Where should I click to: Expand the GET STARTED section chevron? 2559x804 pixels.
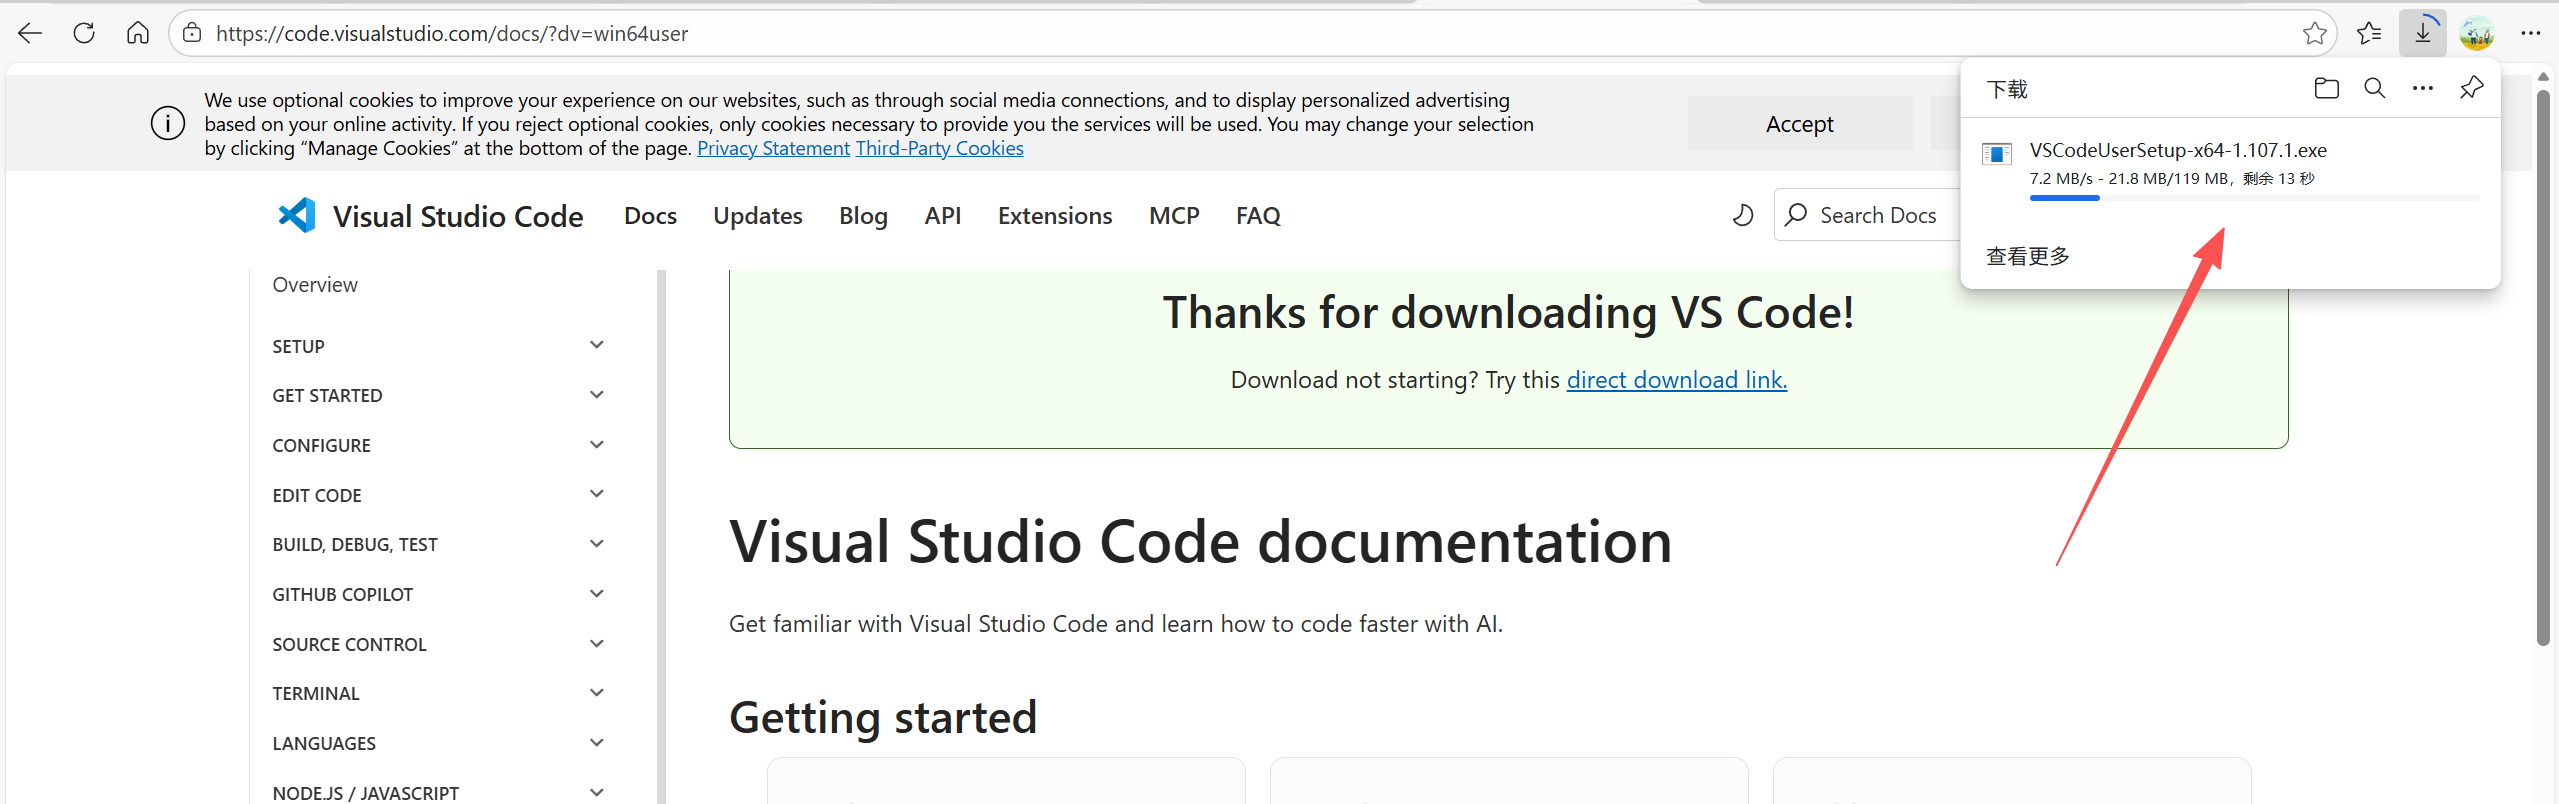(597, 395)
